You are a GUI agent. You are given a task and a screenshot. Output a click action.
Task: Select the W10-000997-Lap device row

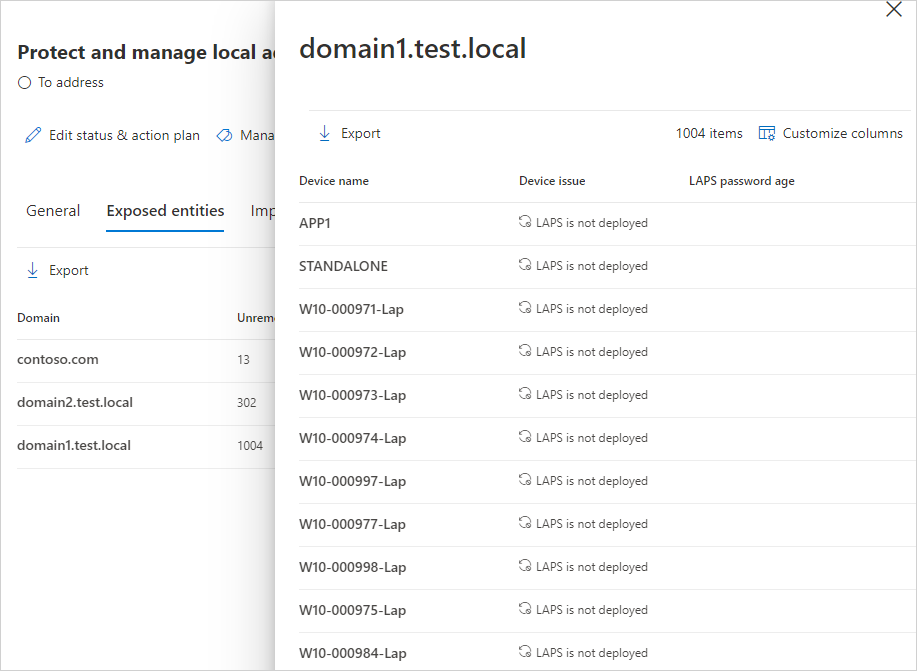coord(352,481)
